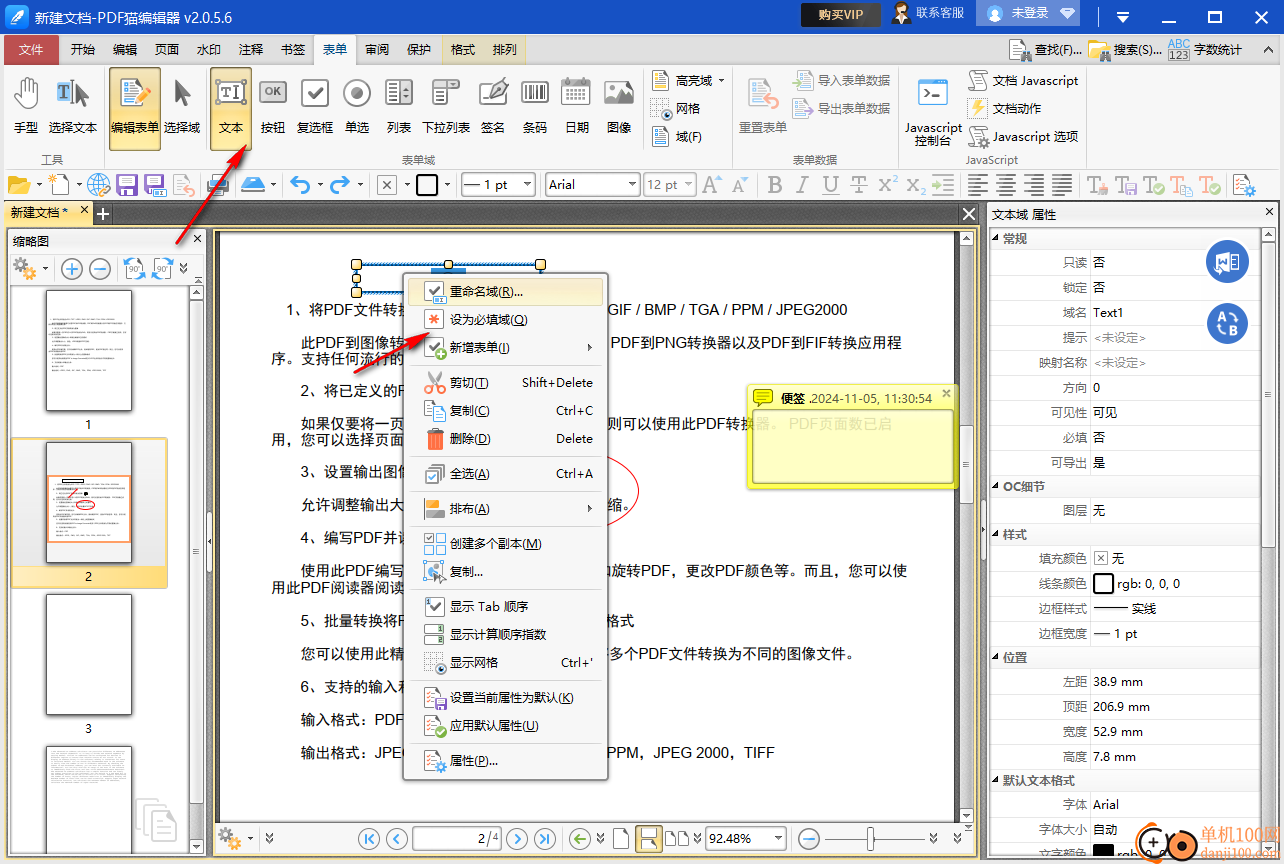1284x864 pixels.
Task: Toggle 网格 in ribbon
Action: (x=676, y=108)
